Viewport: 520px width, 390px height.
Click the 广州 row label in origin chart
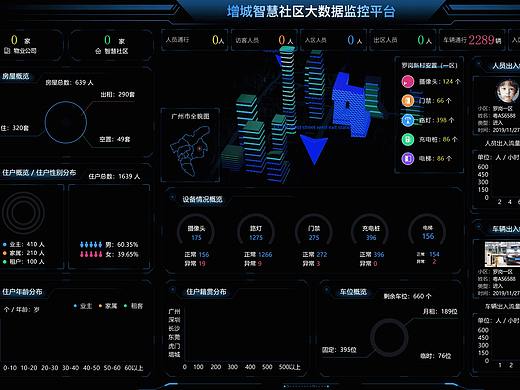174,311
